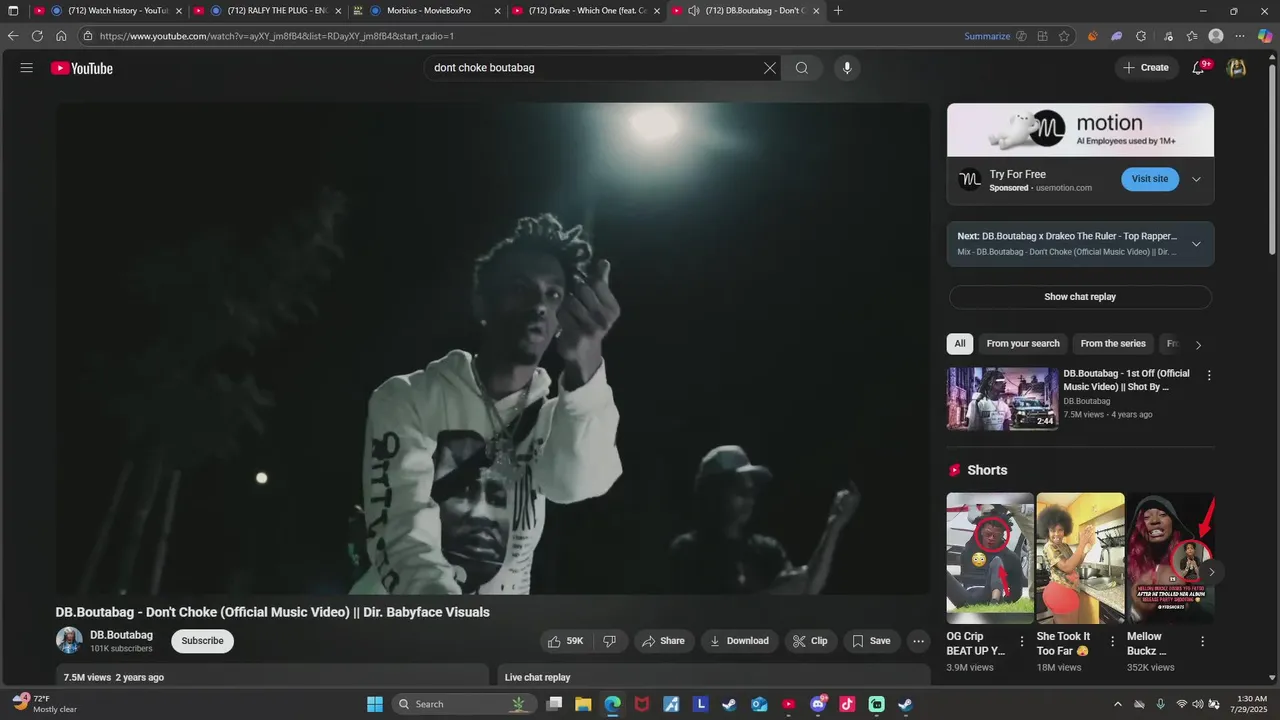The image size is (1280, 720).
Task: Subscribe to DB.Boutabag channel
Action: point(202,641)
